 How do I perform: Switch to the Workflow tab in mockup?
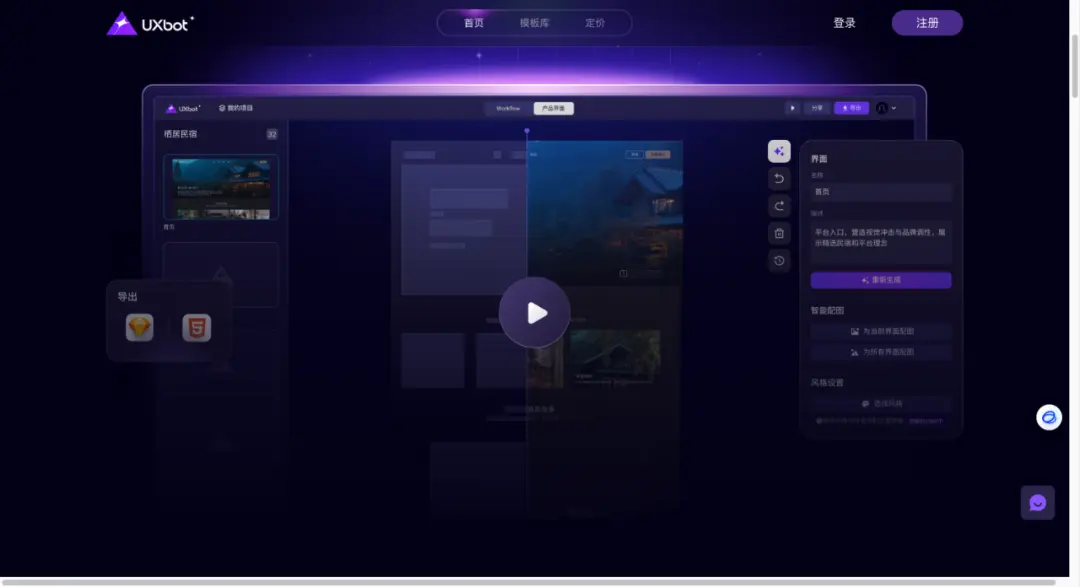point(508,108)
